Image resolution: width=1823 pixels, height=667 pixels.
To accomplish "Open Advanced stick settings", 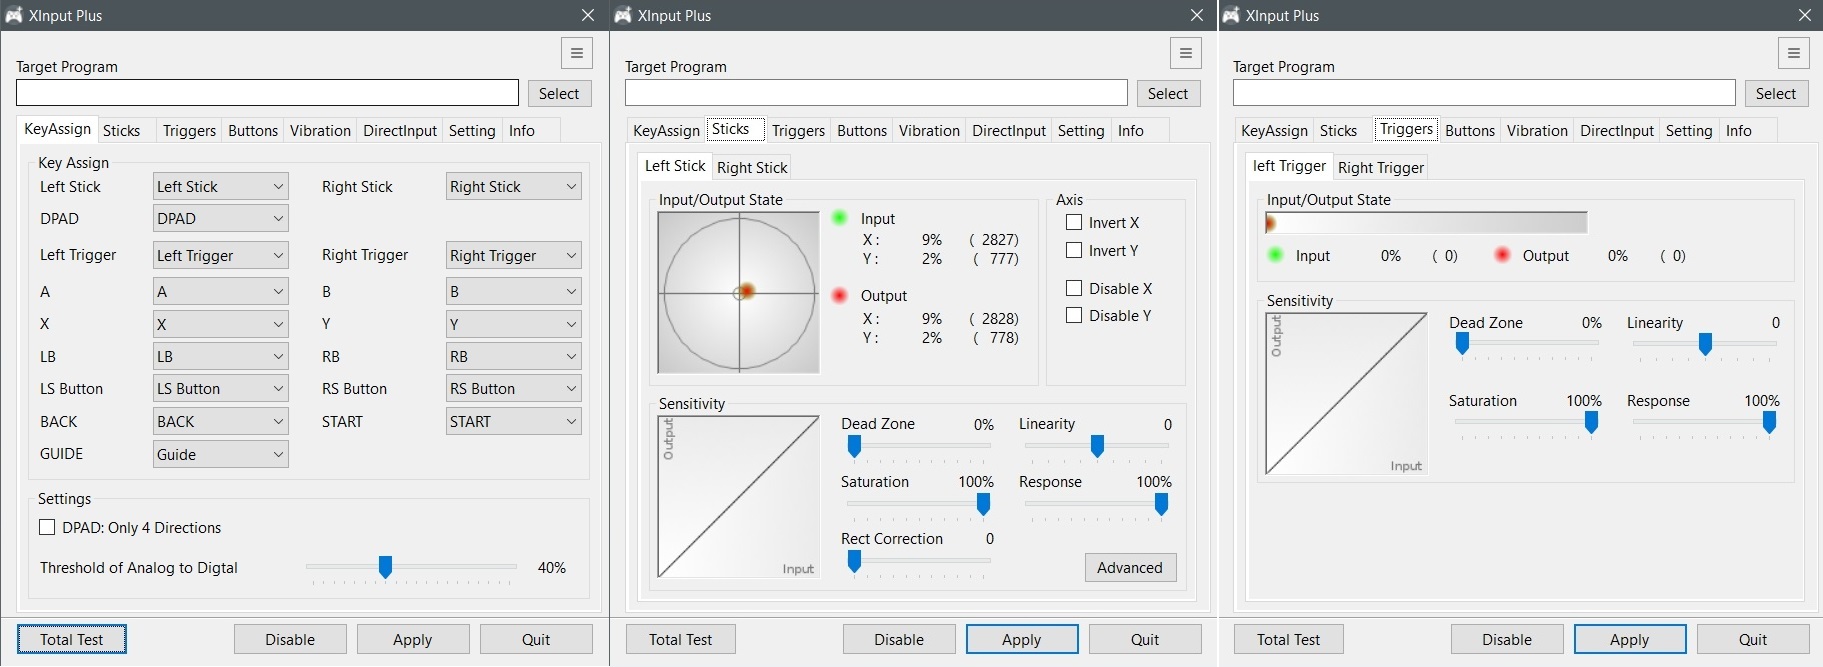I will click(x=1130, y=567).
